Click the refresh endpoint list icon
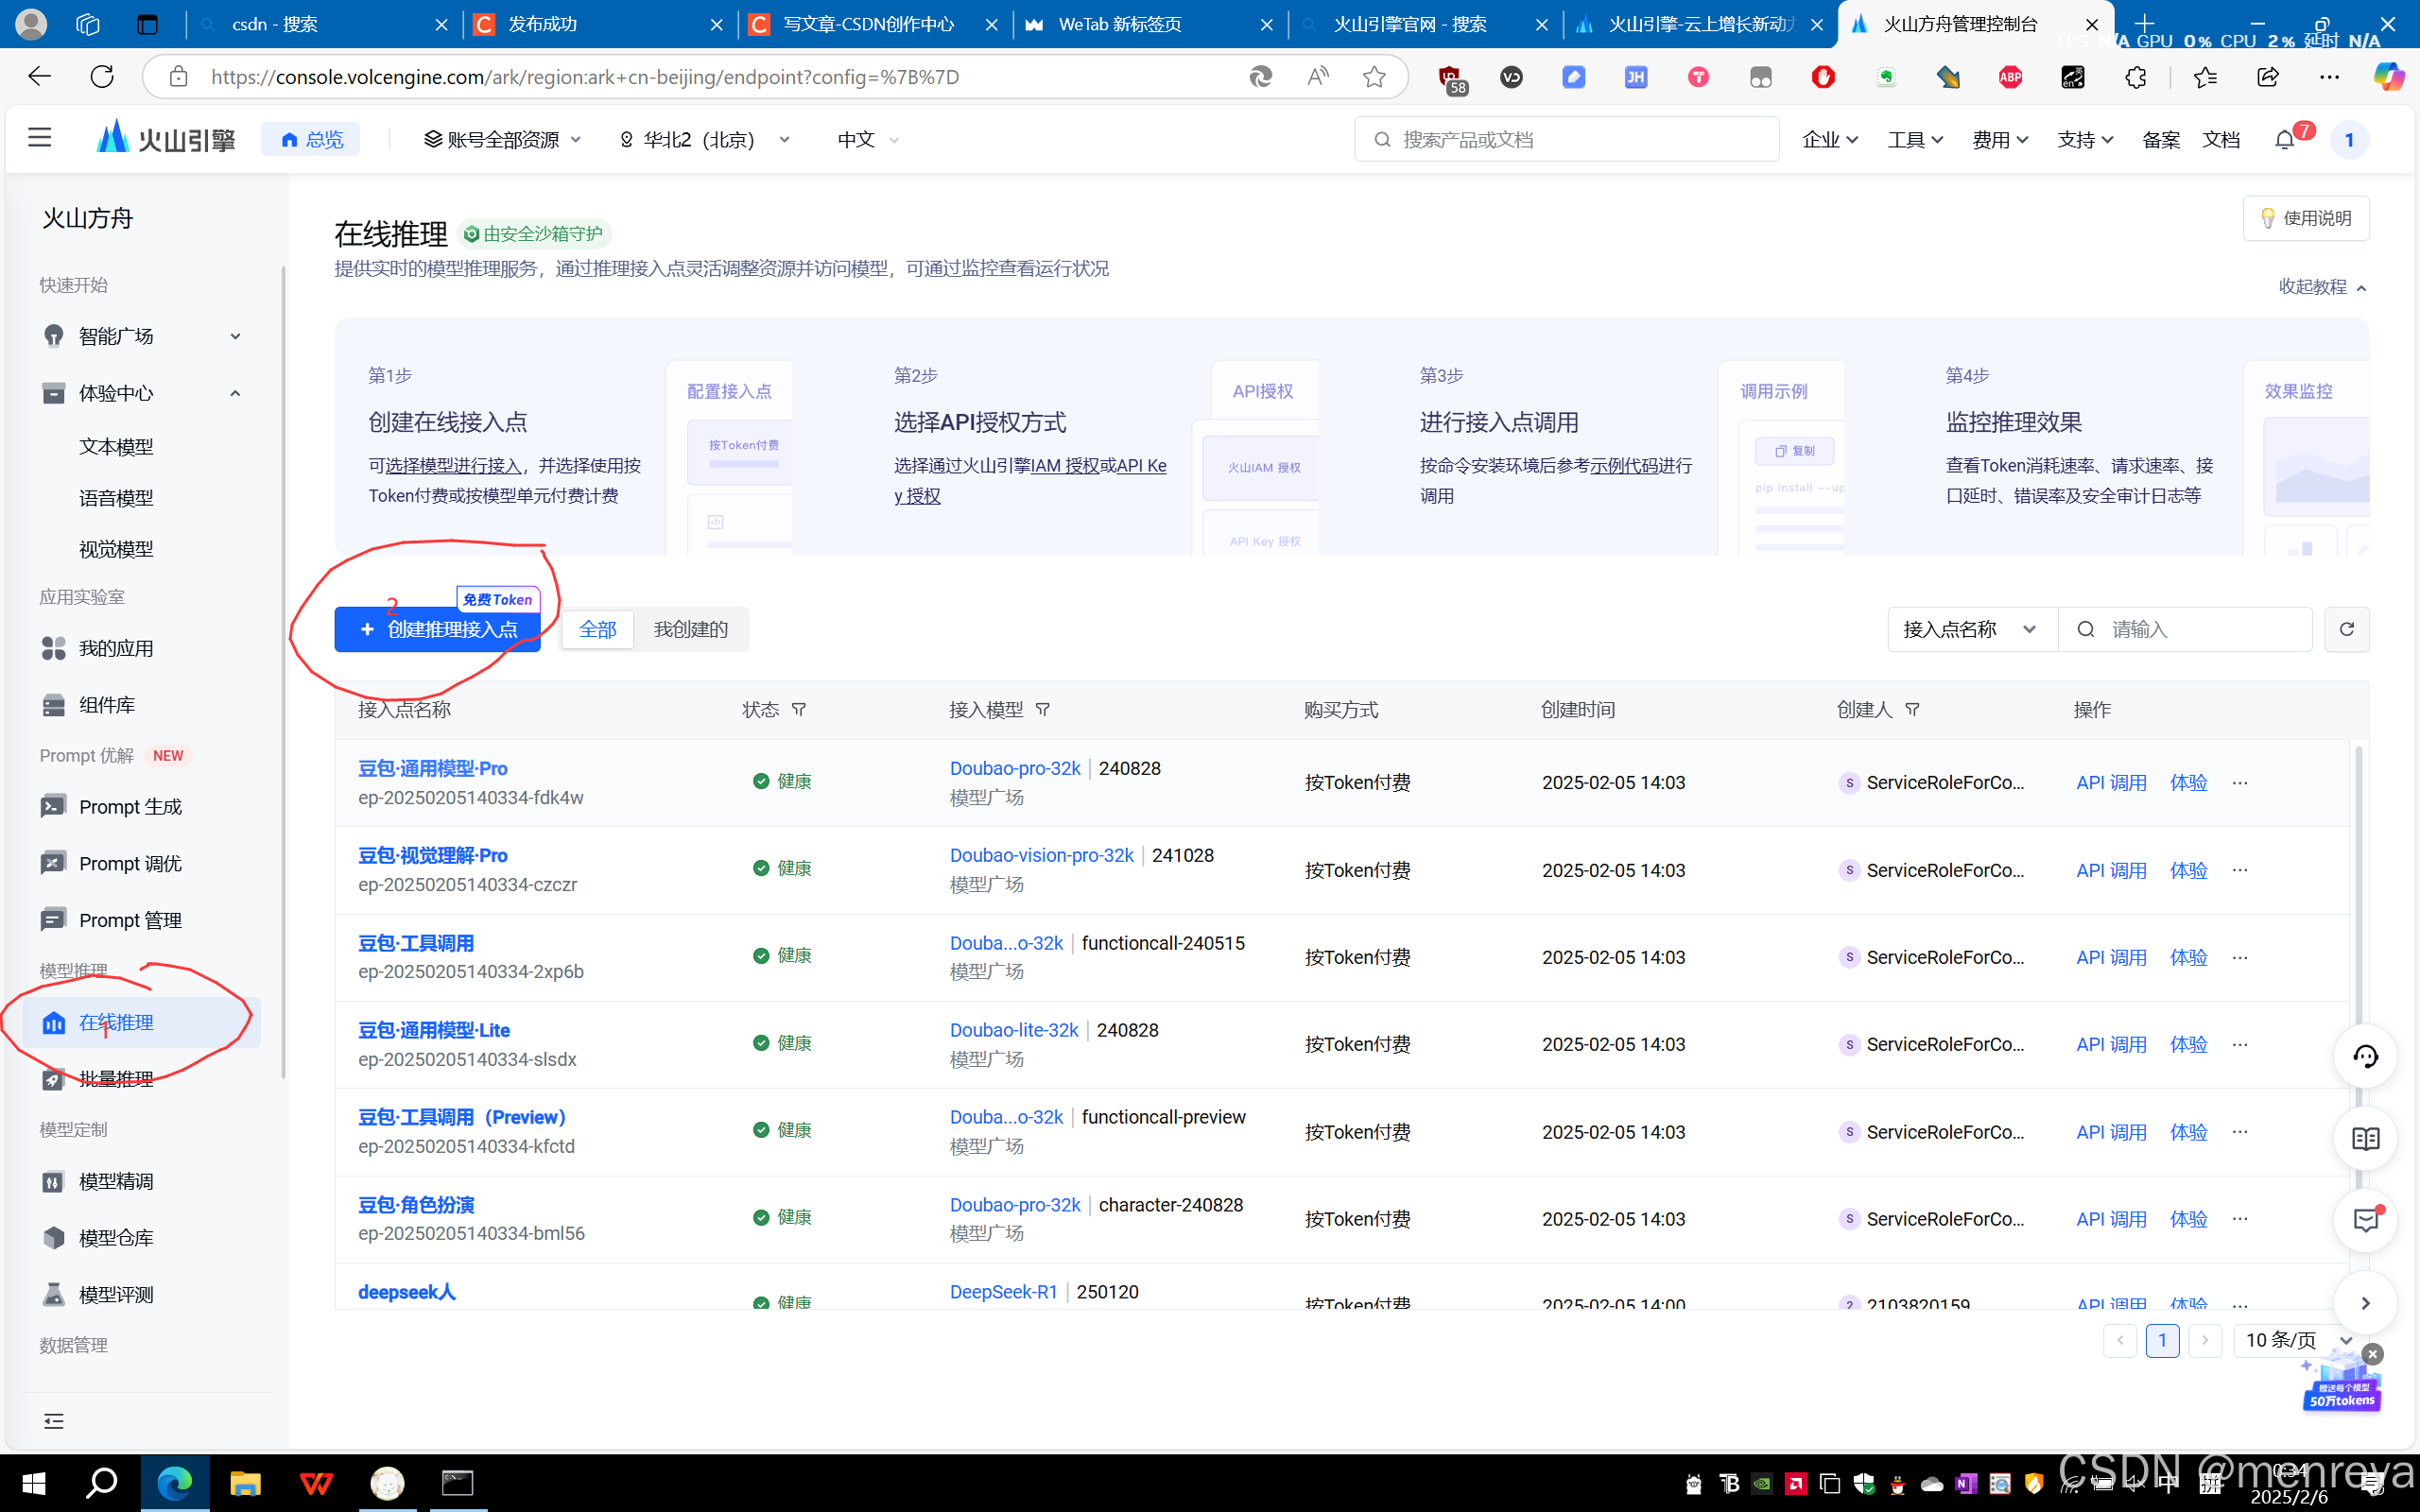 pyautogui.click(x=2346, y=629)
